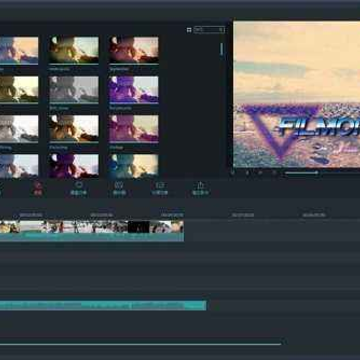Image resolution: width=360 pixels, height=360 pixels.
Task: Click the fourth playback control under preview
Action: tap(274, 172)
